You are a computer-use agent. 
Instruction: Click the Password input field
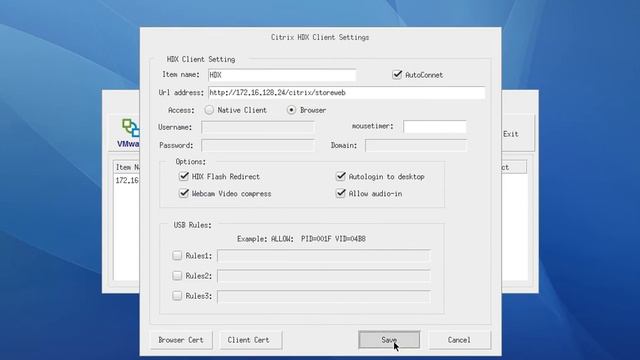coord(258,145)
